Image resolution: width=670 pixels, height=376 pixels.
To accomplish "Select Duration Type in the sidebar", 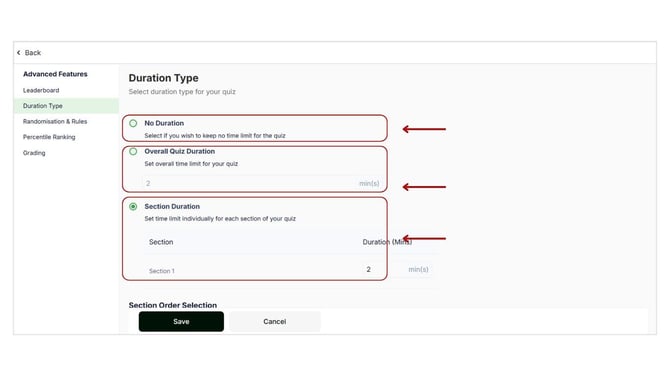I will 66,106.
